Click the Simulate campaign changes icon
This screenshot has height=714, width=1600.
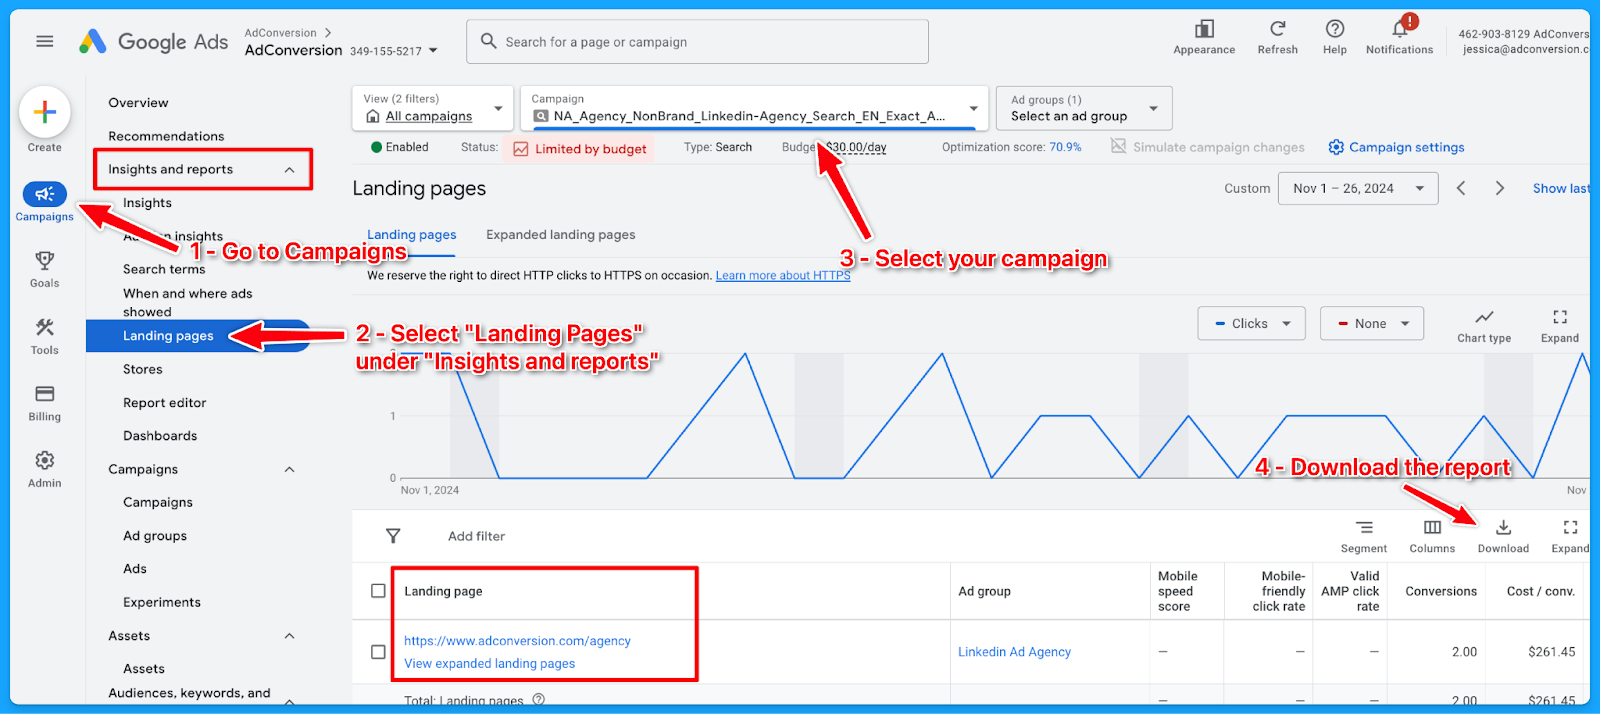(1119, 146)
